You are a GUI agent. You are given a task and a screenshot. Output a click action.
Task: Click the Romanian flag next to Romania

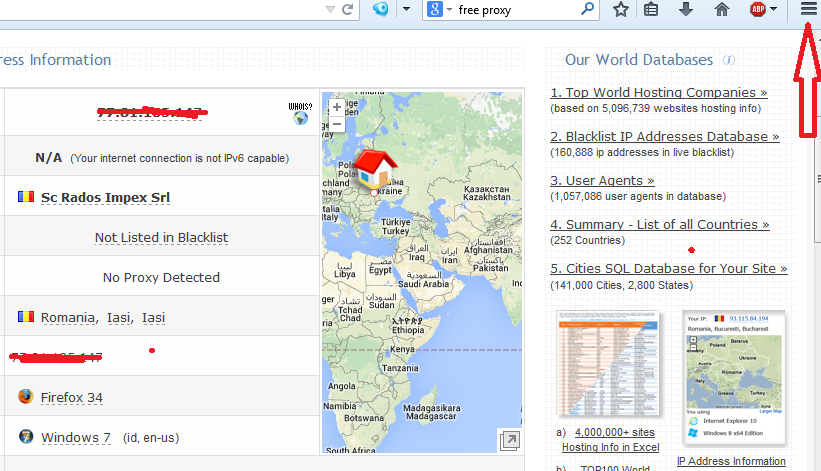click(x=26, y=316)
